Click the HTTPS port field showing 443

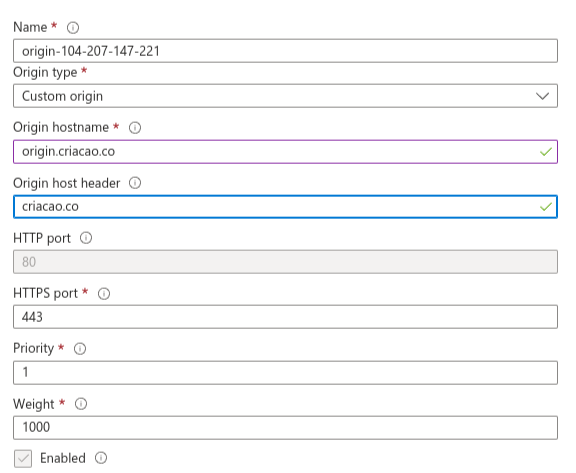285,317
